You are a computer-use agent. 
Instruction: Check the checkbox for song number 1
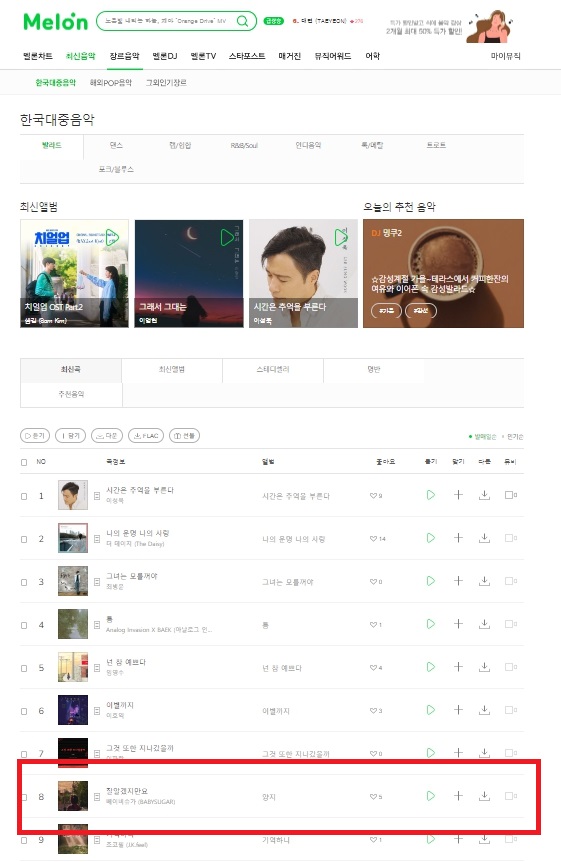[x=24, y=496]
